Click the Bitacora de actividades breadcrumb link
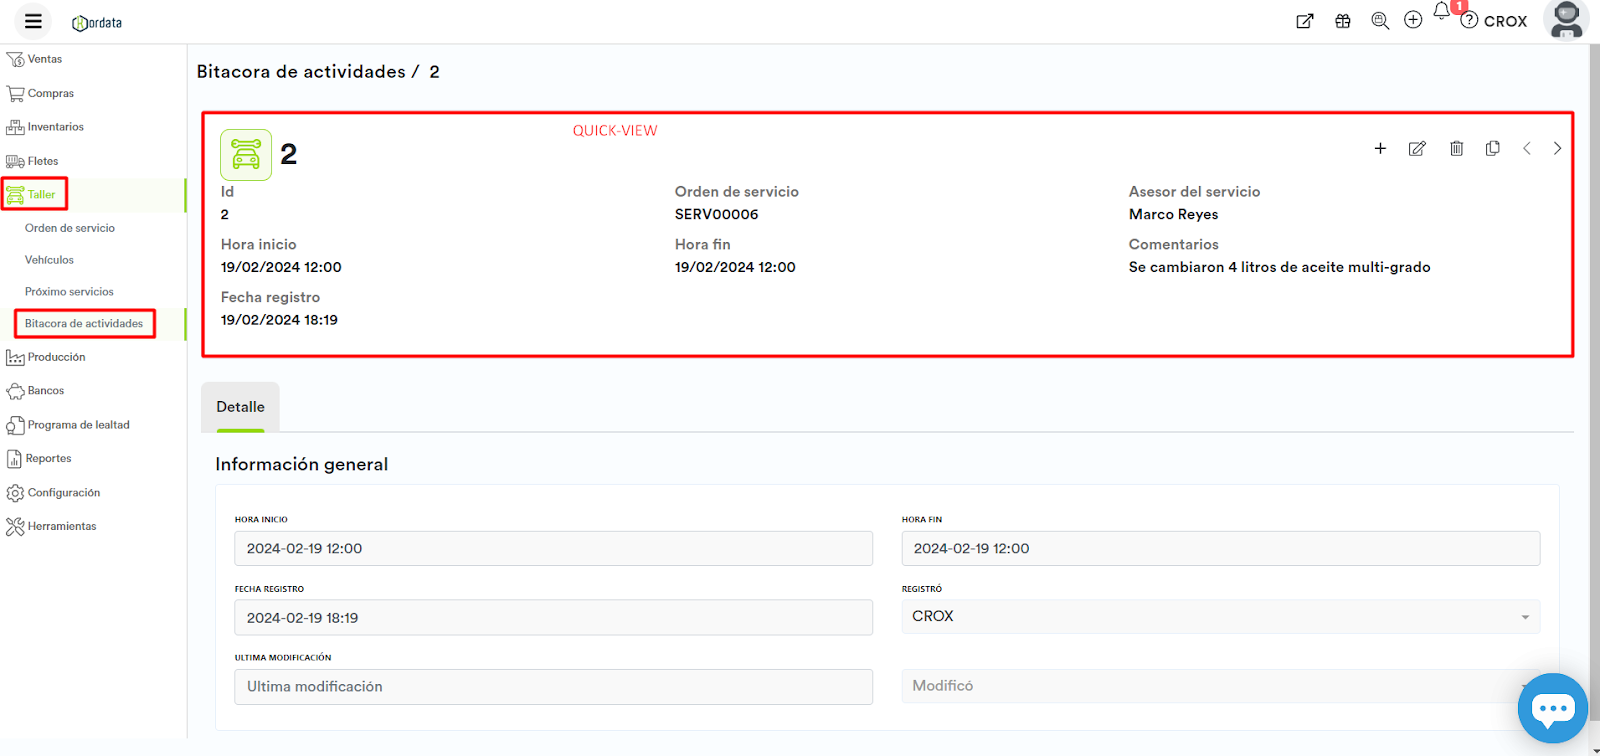 tap(301, 72)
